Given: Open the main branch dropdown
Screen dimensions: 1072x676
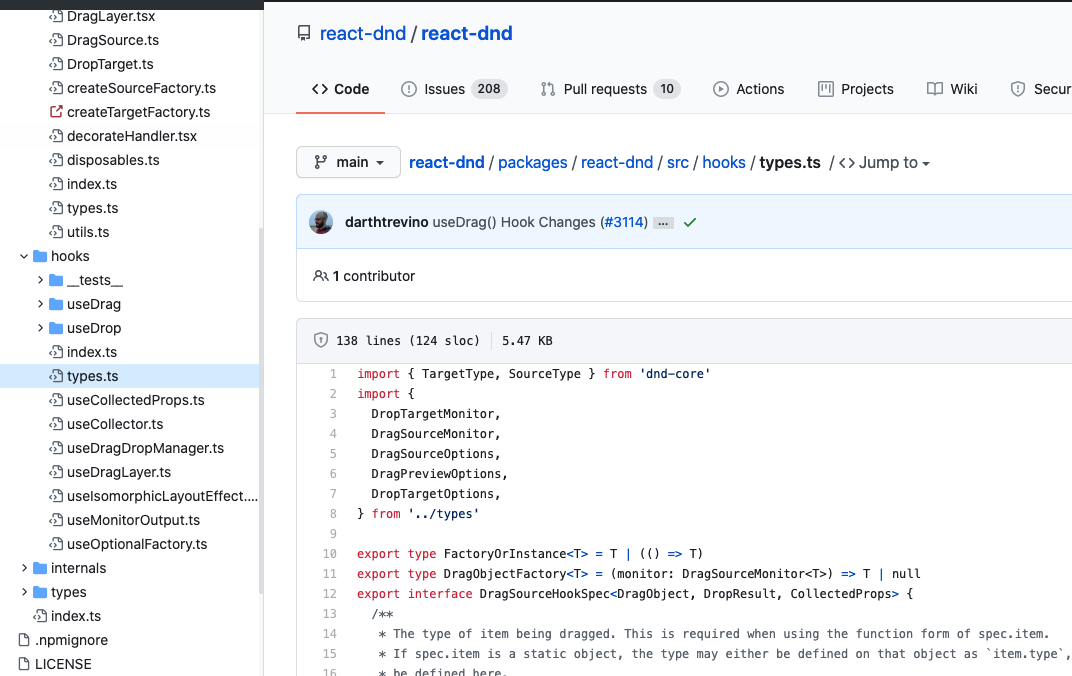Looking at the screenshot, I should 348,162.
